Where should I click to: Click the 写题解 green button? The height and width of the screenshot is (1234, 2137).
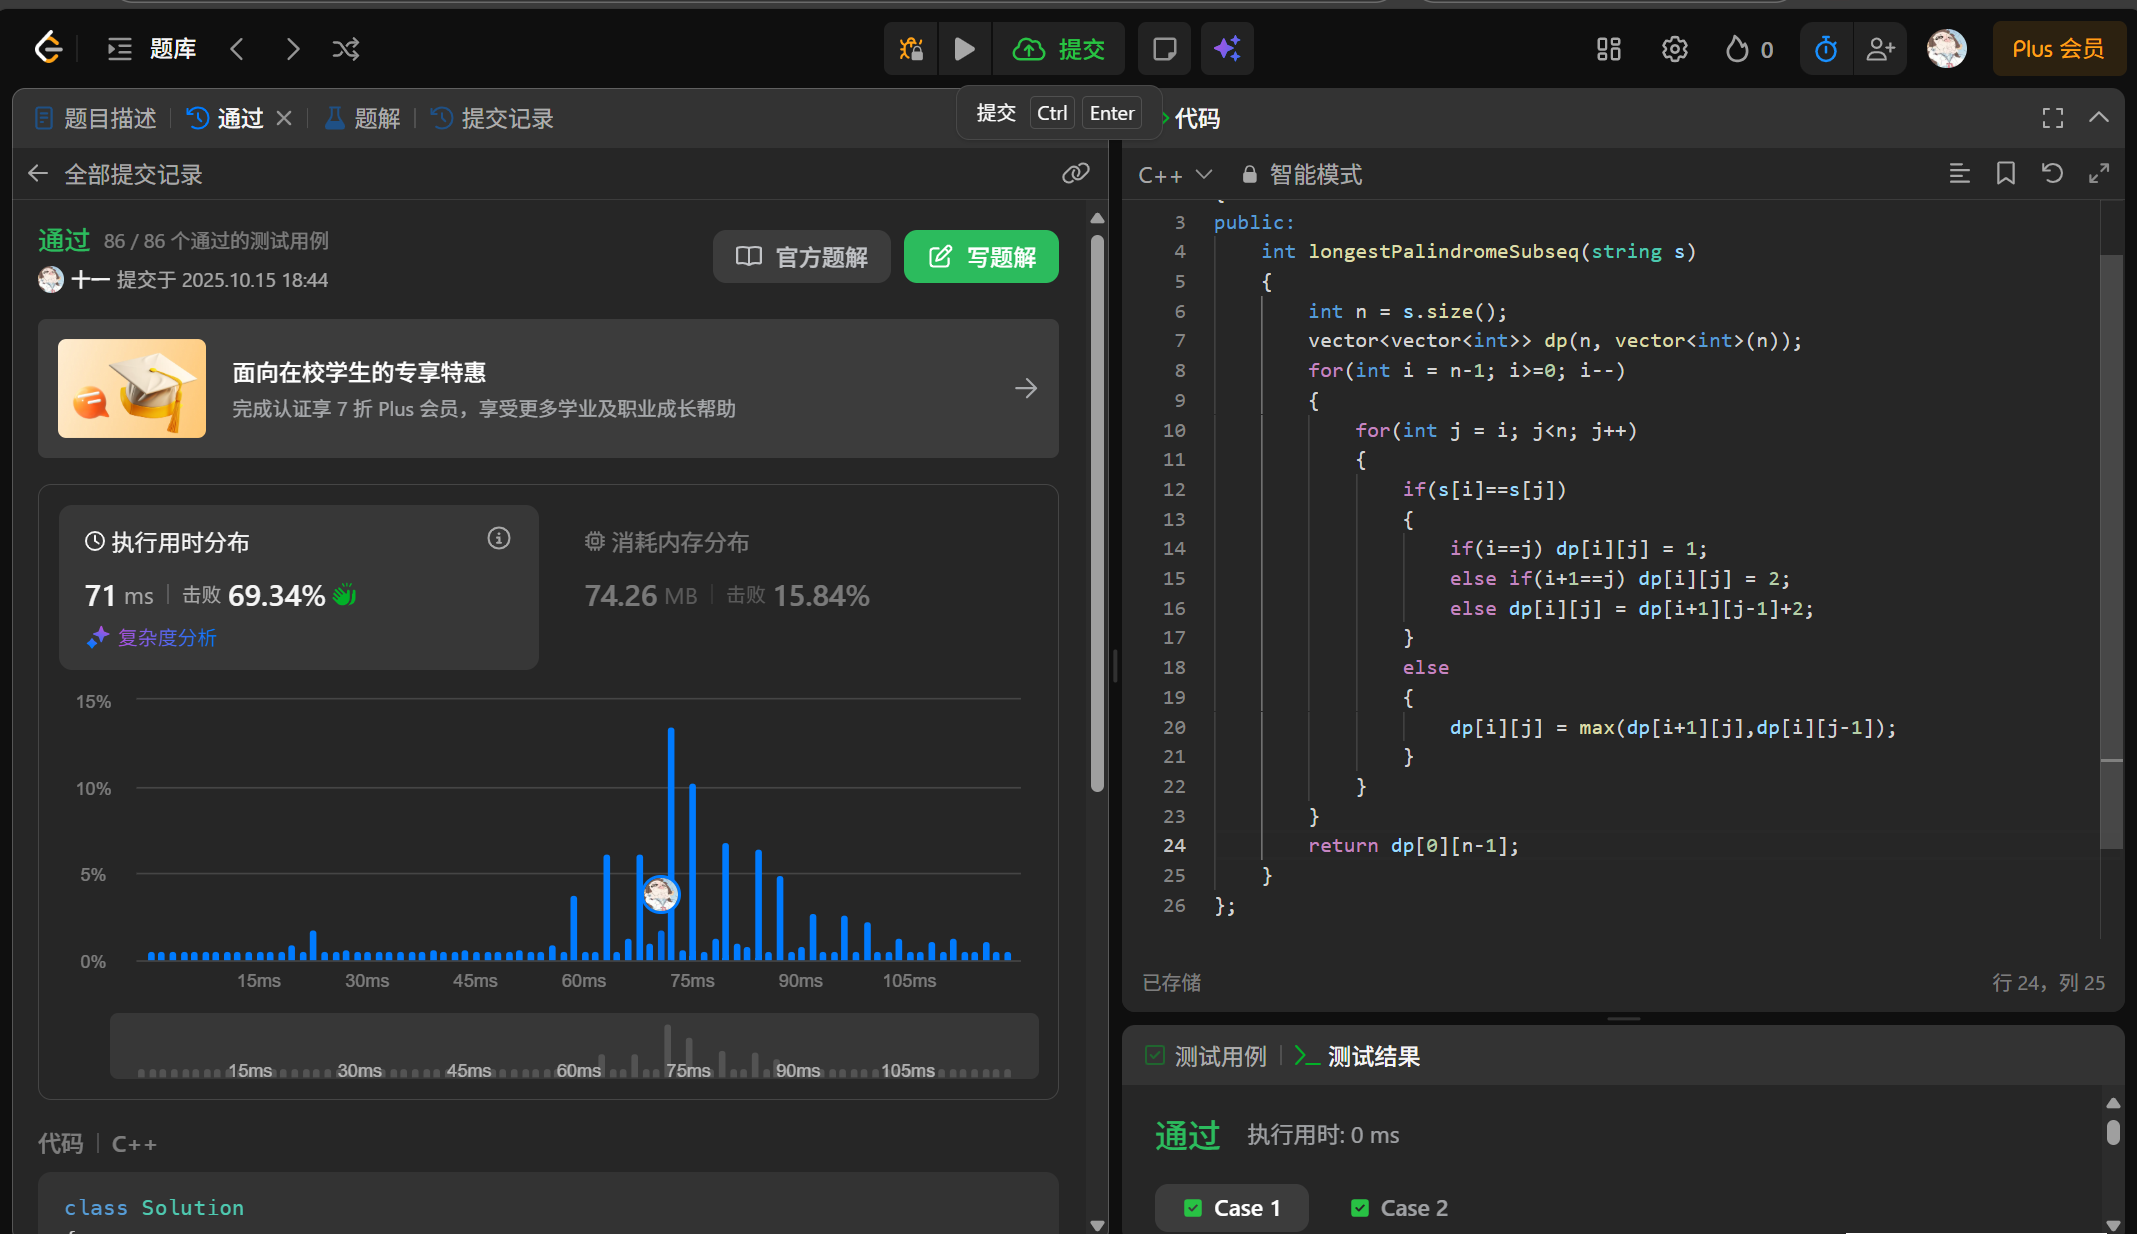coord(981,257)
